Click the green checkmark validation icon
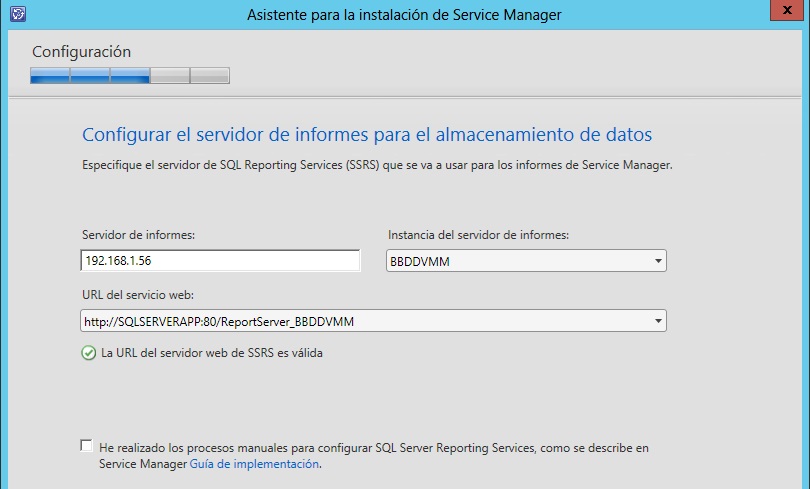This screenshot has height=489, width=810. 89,352
